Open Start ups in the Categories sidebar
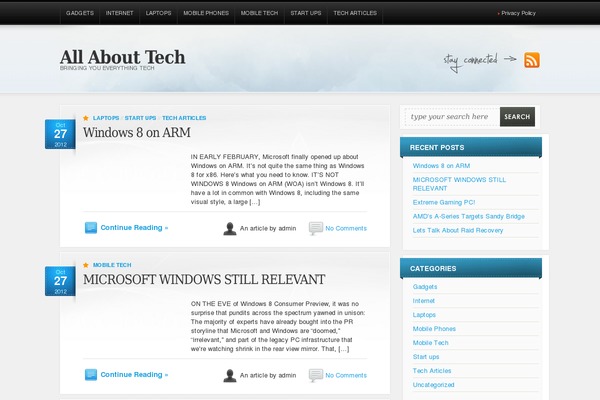 click(426, 357)
